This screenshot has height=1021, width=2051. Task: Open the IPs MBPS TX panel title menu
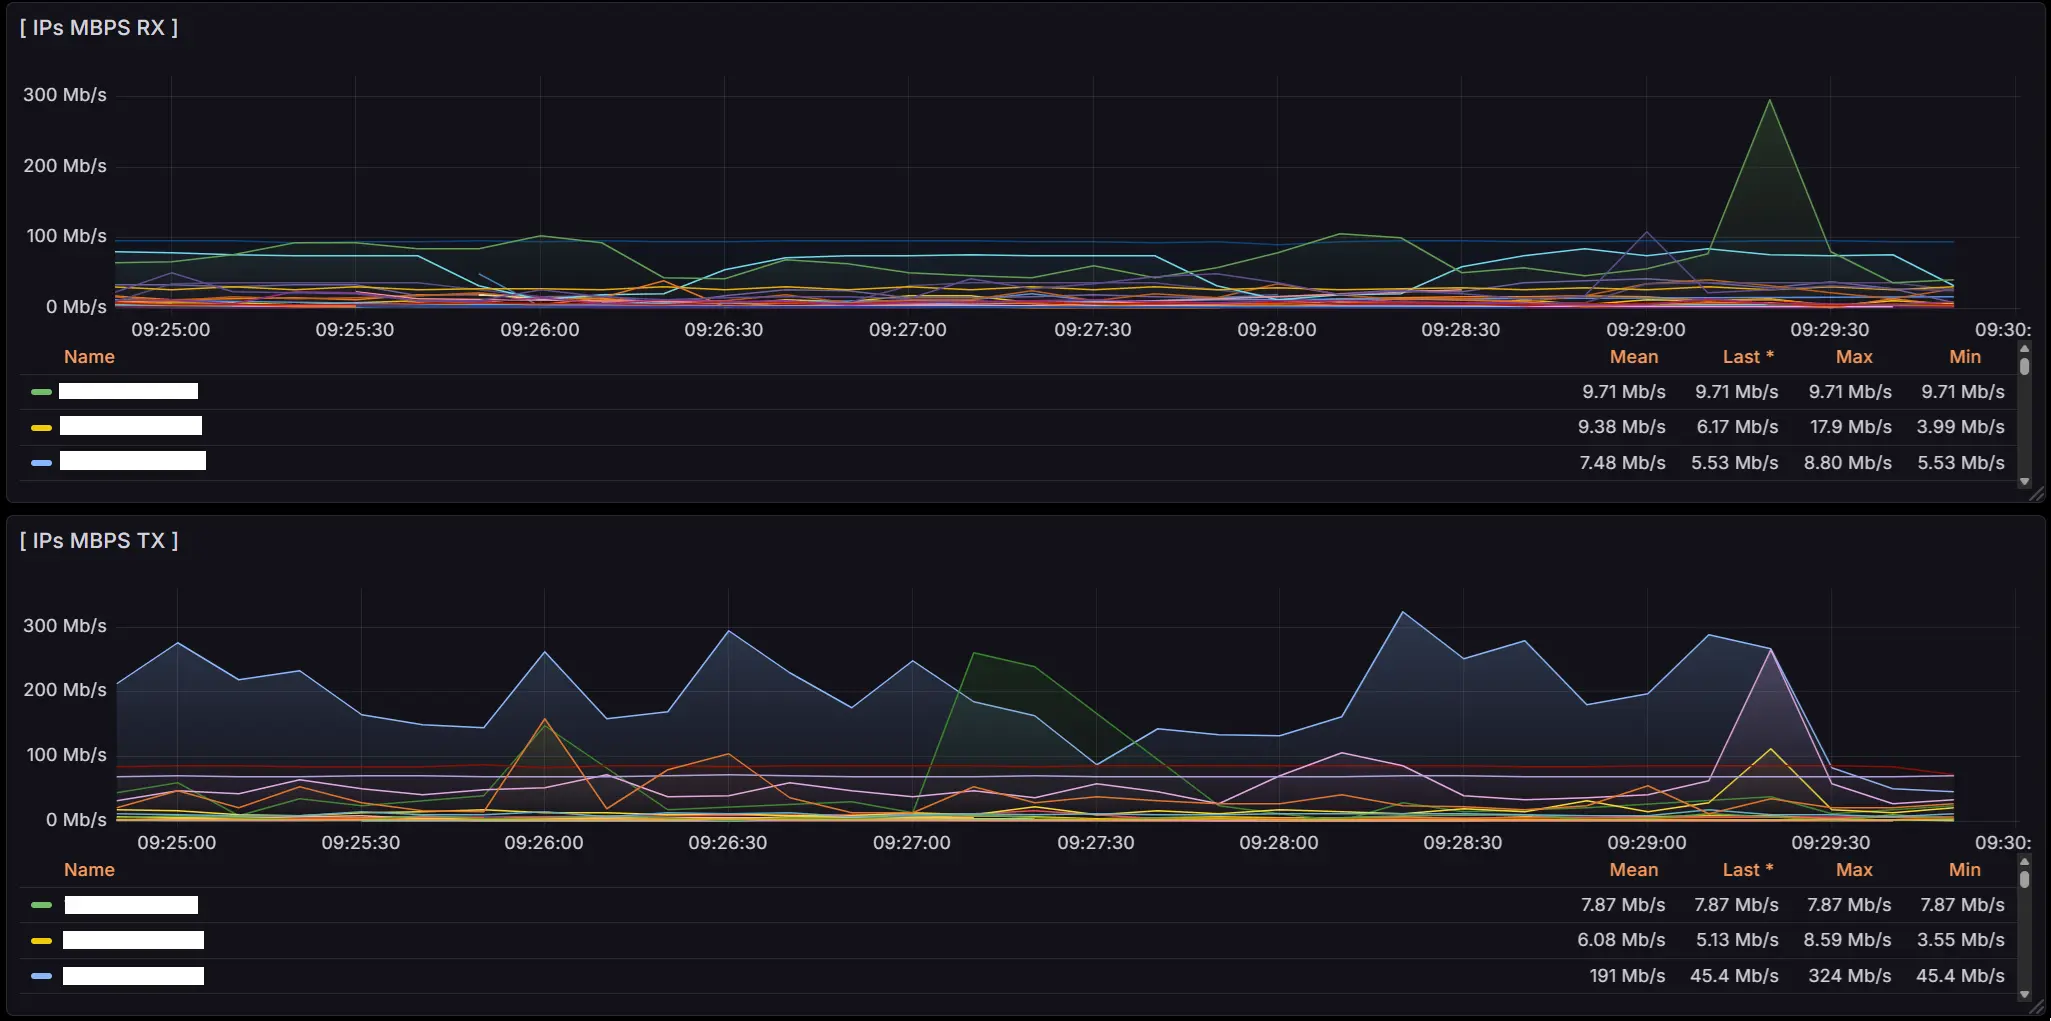98,541
